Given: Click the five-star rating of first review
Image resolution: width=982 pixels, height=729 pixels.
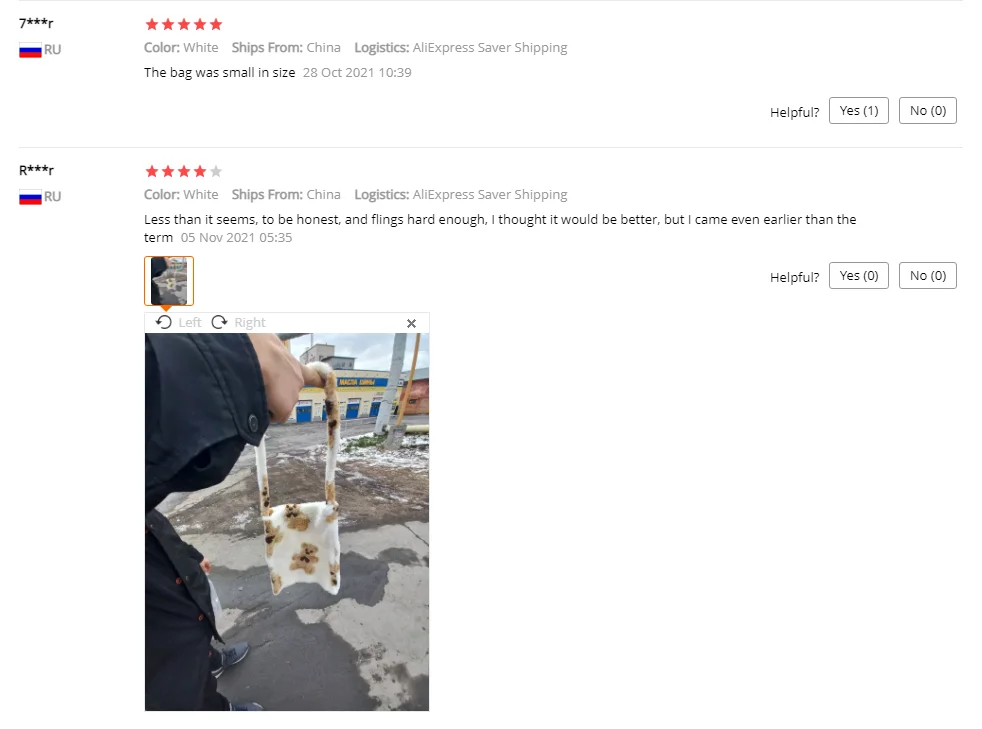Looking at the screenshot, I should (x=183, y=24).
